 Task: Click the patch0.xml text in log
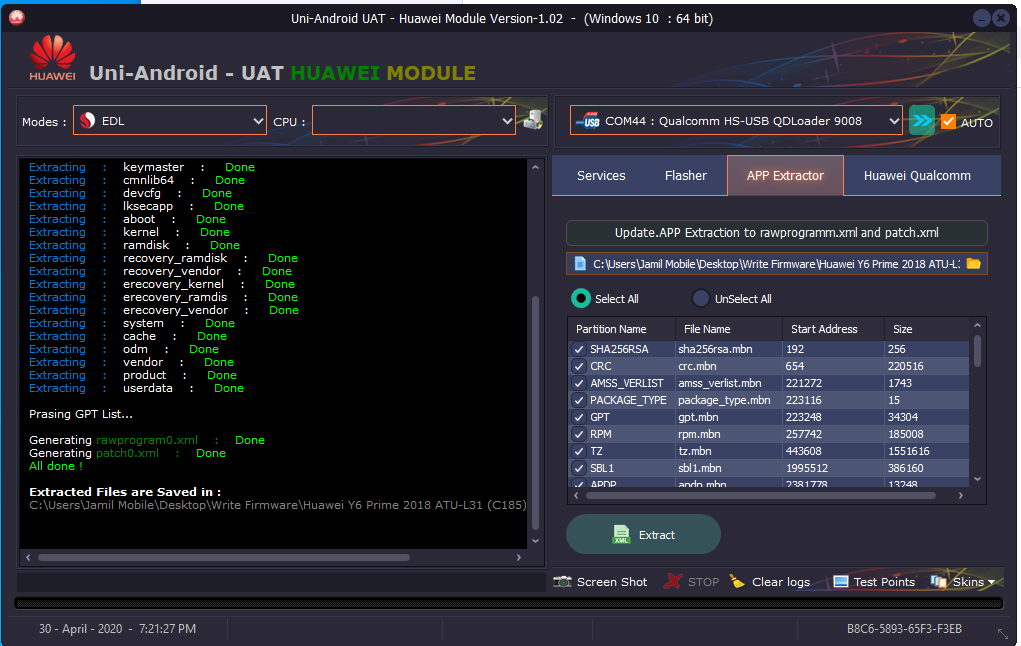coord(127,453)
